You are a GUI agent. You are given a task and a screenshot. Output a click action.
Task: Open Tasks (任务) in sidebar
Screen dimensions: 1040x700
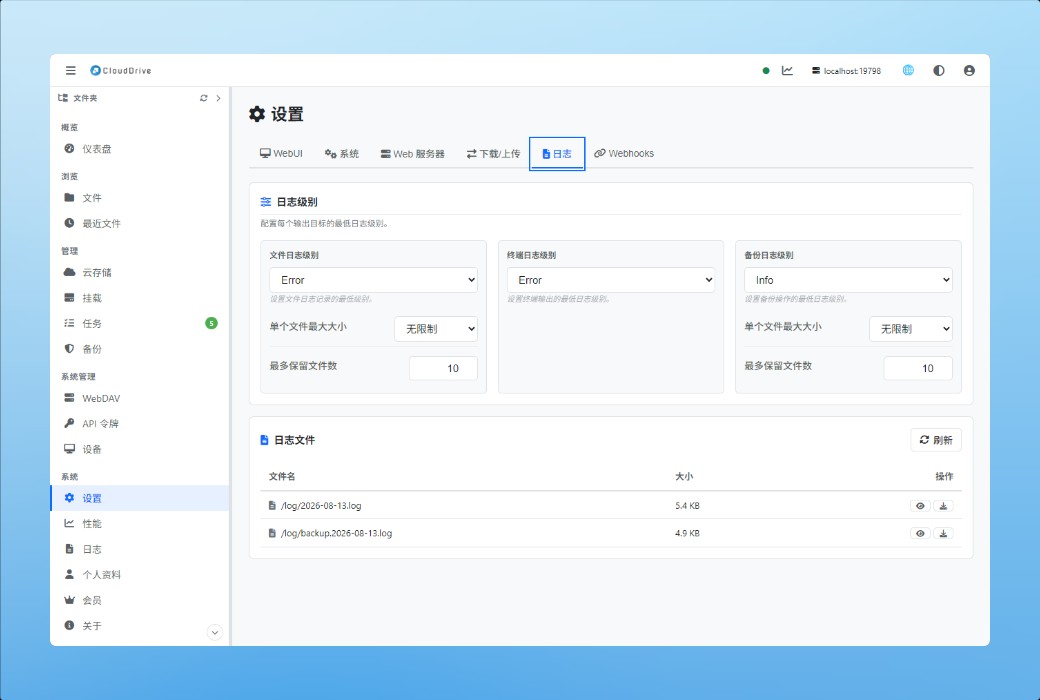[140, 323]
